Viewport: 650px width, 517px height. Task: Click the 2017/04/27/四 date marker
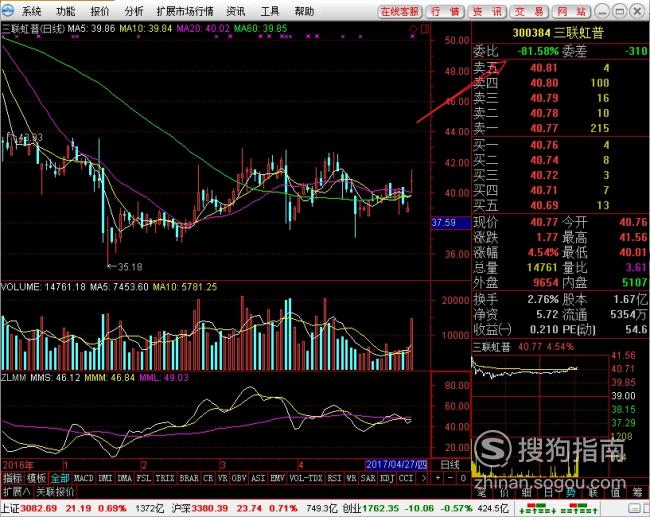pos(396,464)
